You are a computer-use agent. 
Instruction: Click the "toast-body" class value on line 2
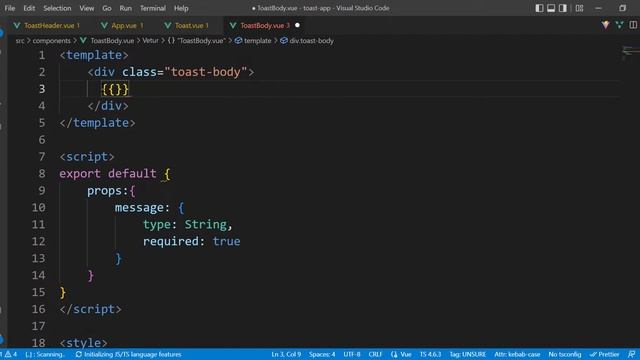(x=206, y=72)
